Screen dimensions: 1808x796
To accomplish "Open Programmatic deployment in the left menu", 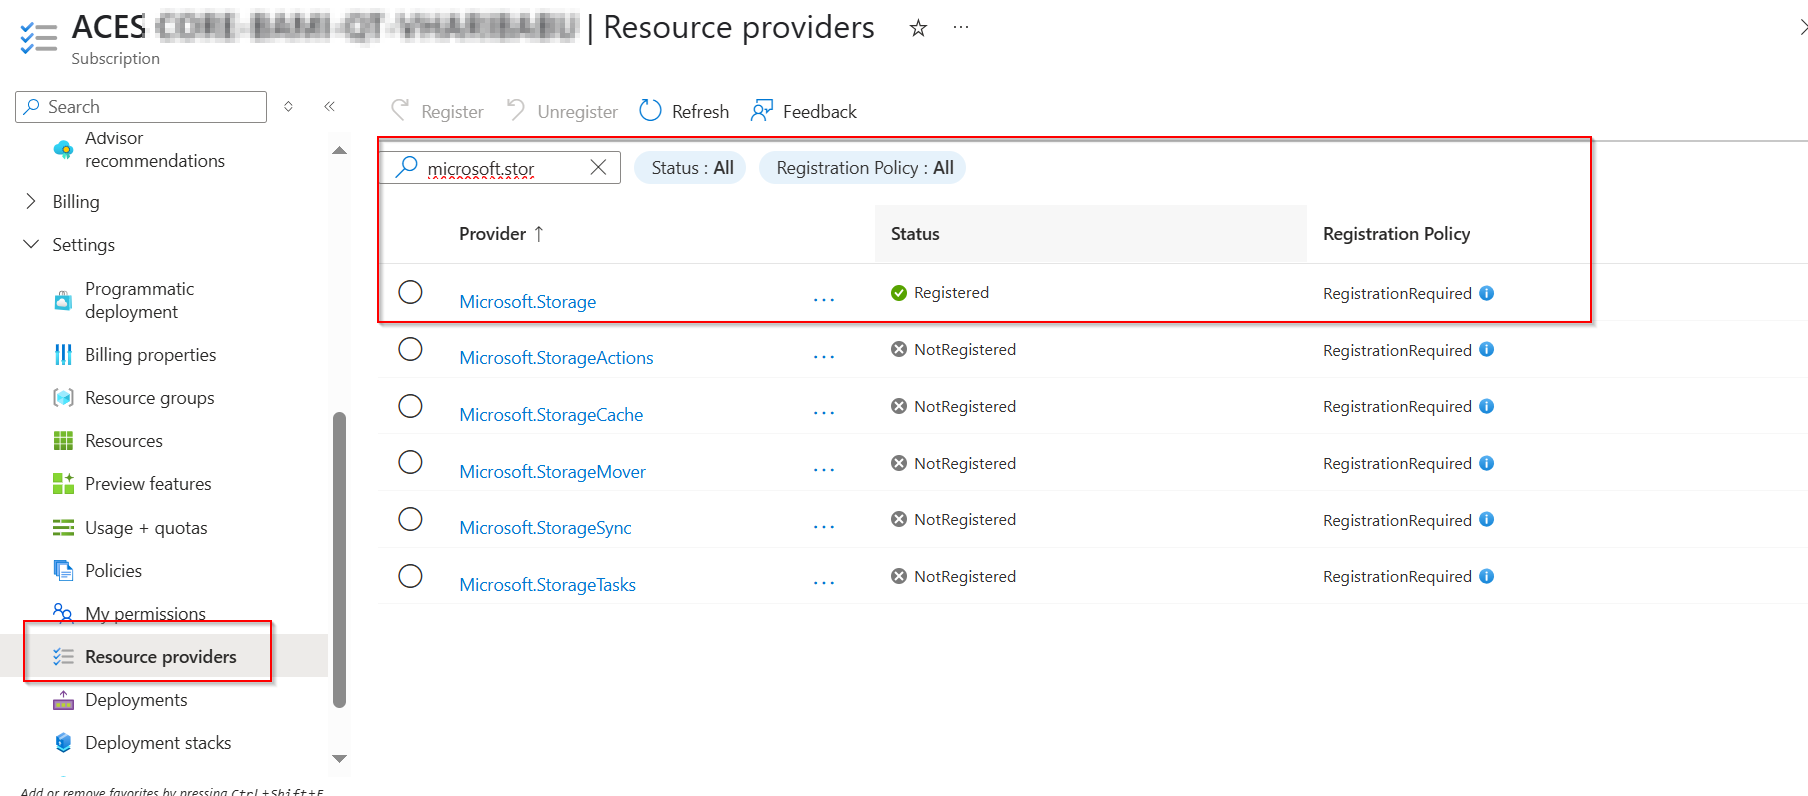I will (139, 300).
